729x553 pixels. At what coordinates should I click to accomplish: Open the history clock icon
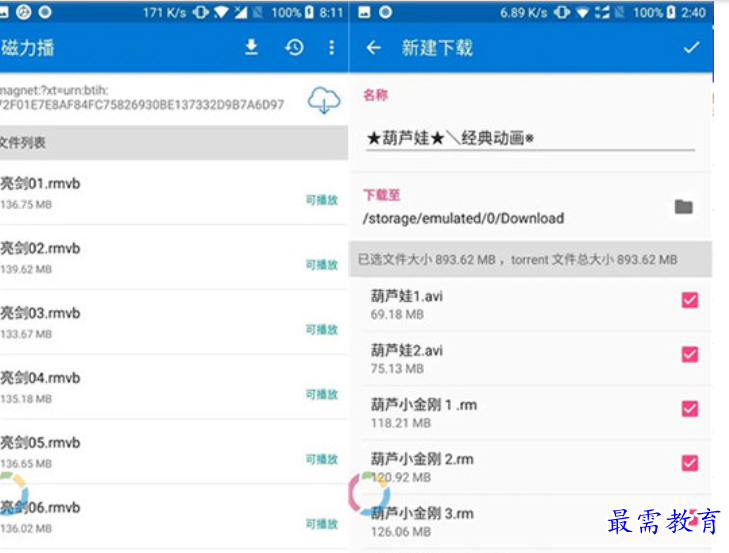(x=294, y=47)
